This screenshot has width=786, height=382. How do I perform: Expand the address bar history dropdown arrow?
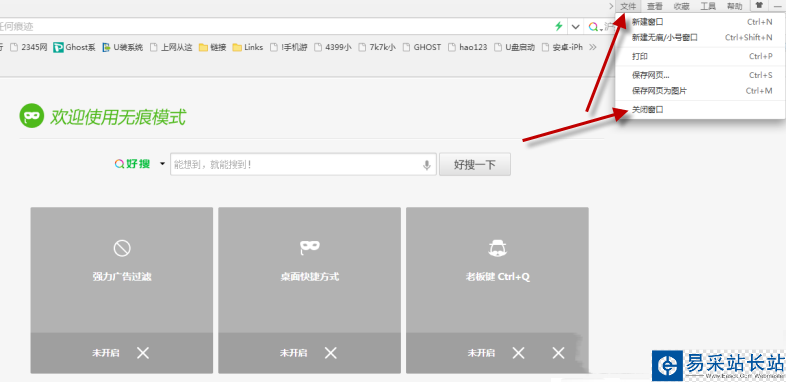(575, 27)
